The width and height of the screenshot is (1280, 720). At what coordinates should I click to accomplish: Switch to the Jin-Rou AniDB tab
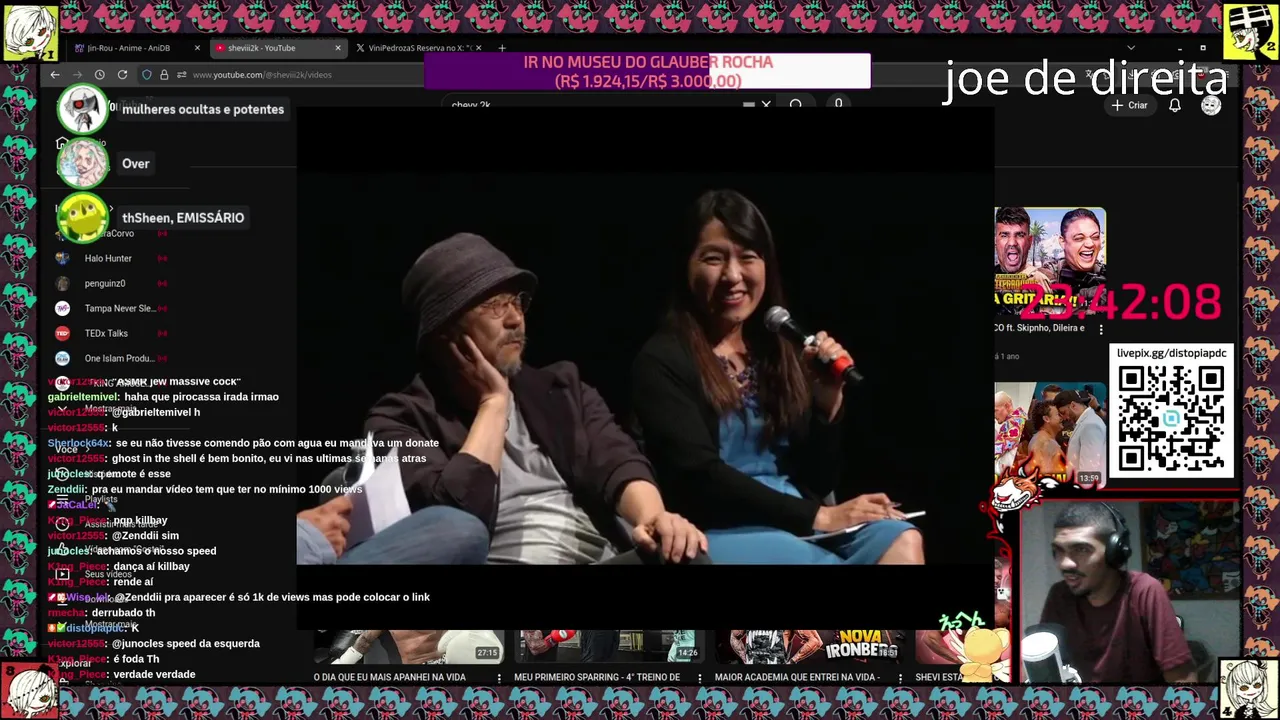click(x=129, y=48)
